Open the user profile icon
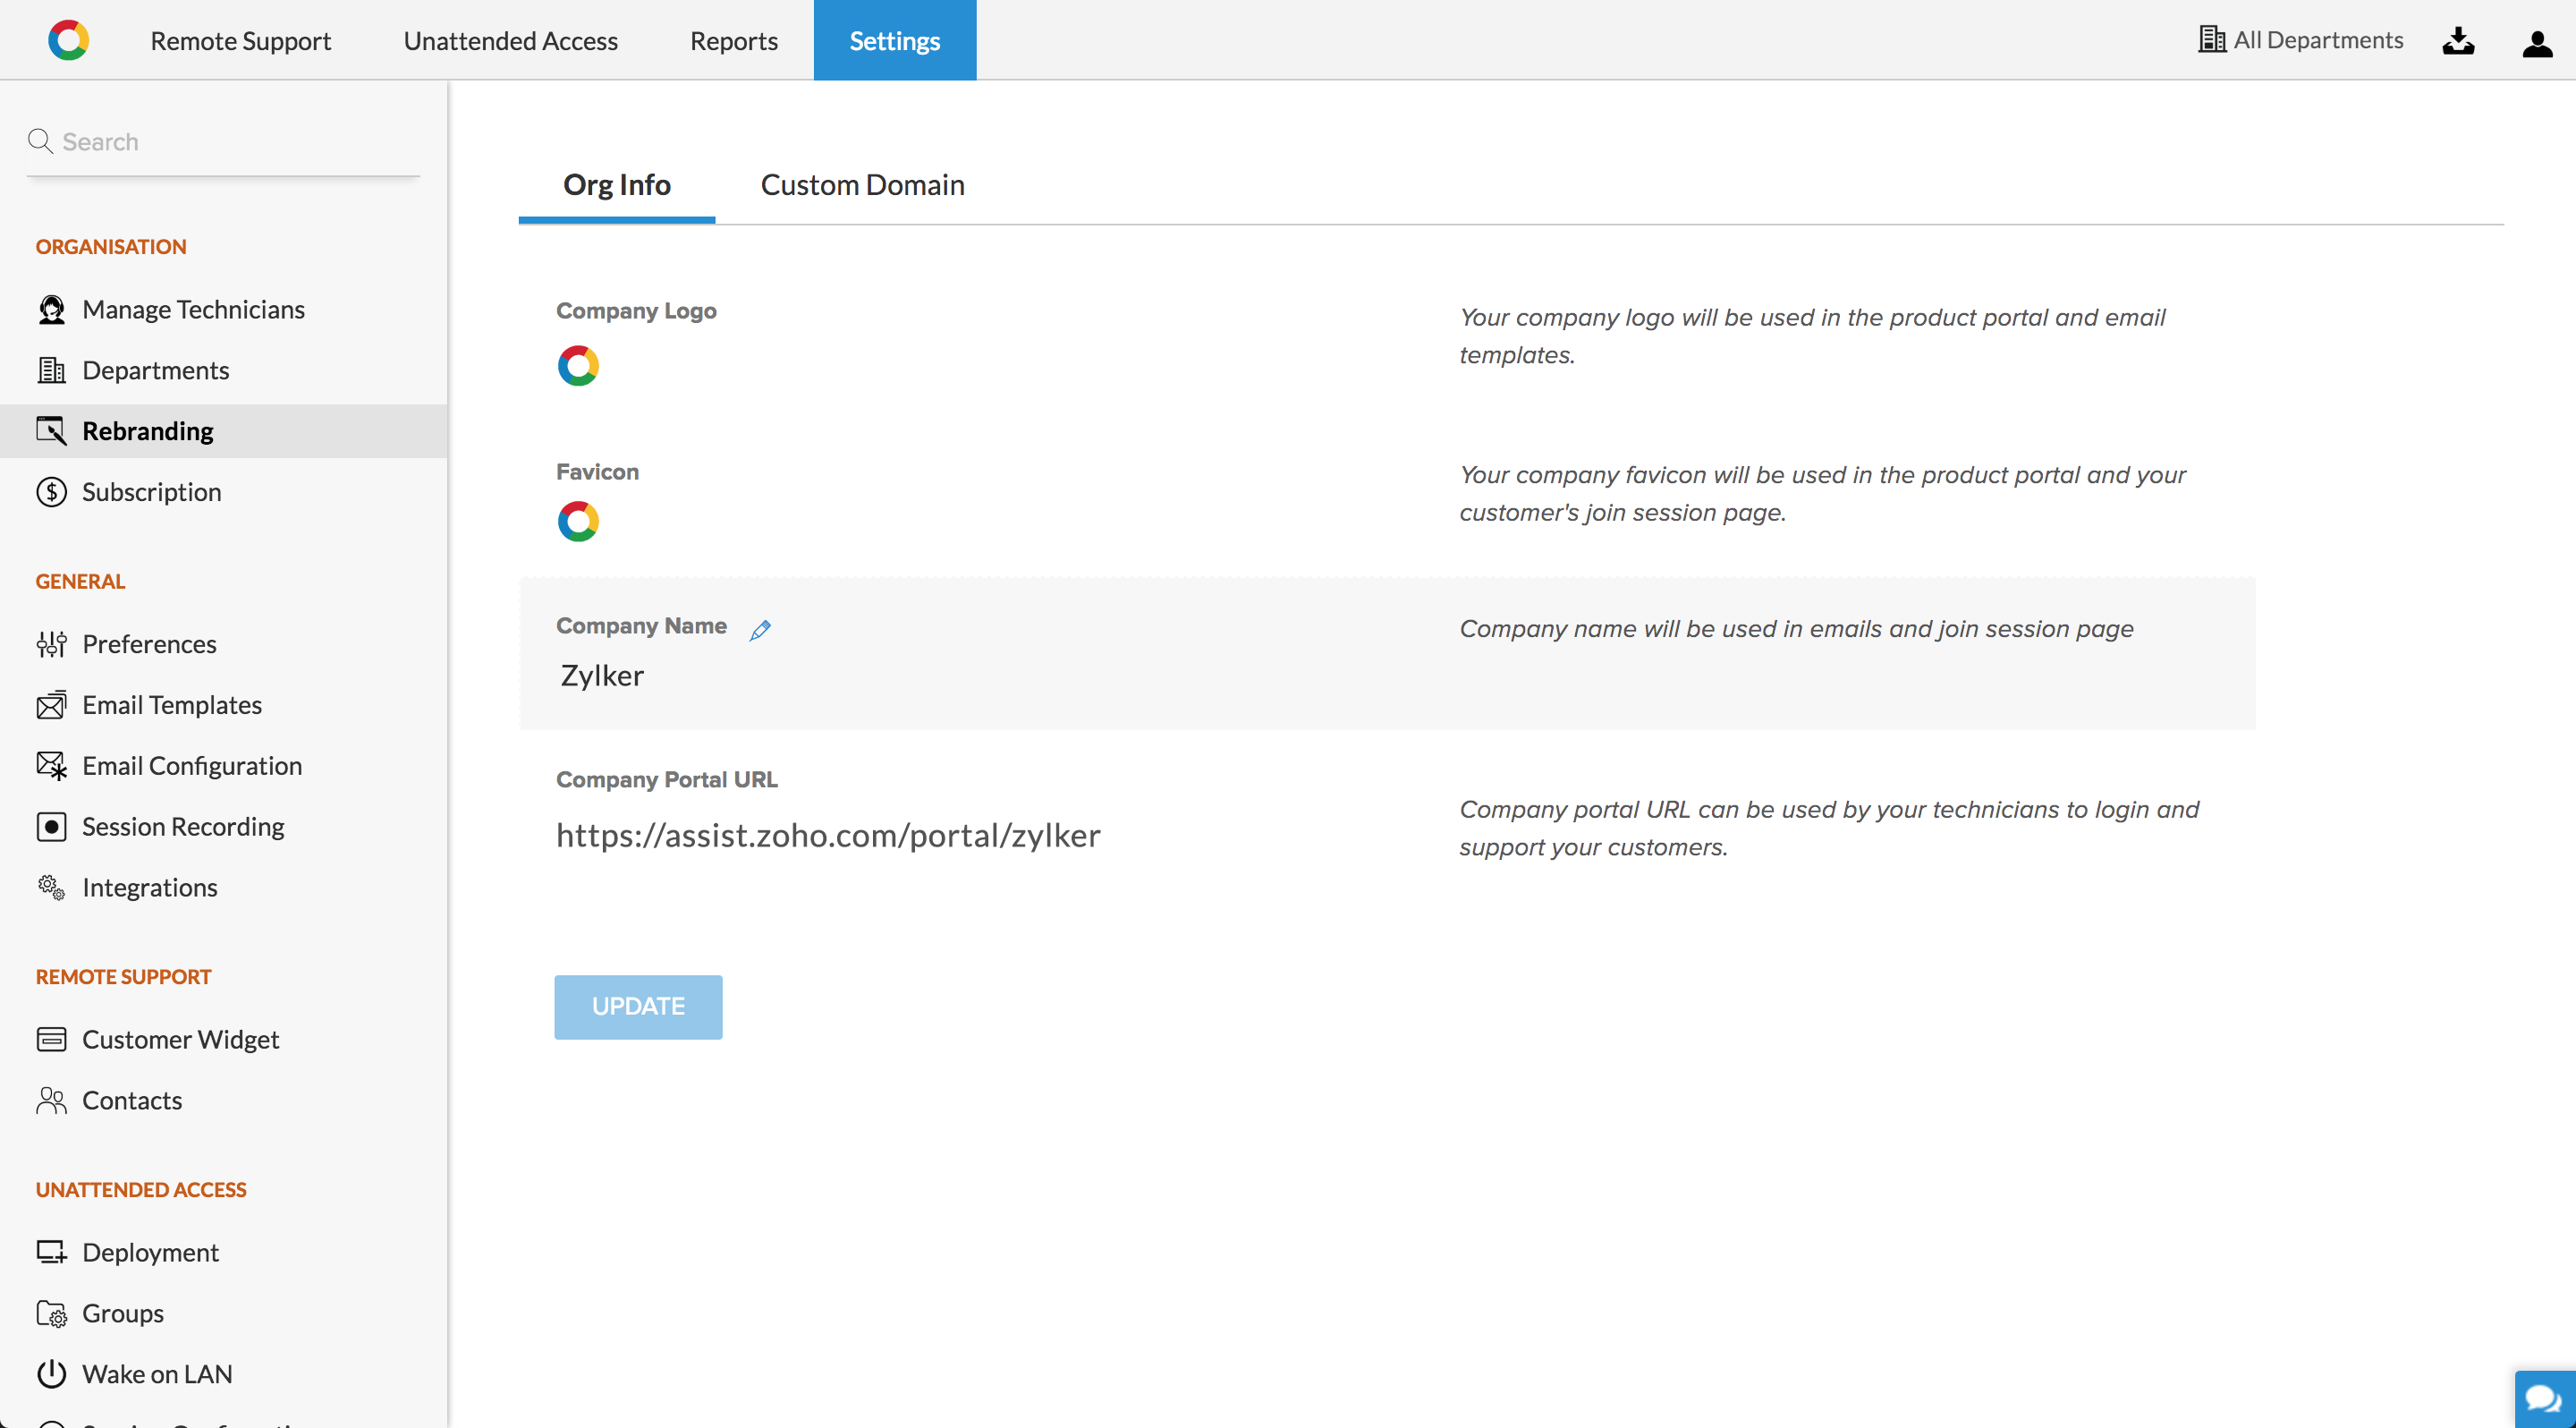Screen dimensions: 2576x1428 [2537, 42]
